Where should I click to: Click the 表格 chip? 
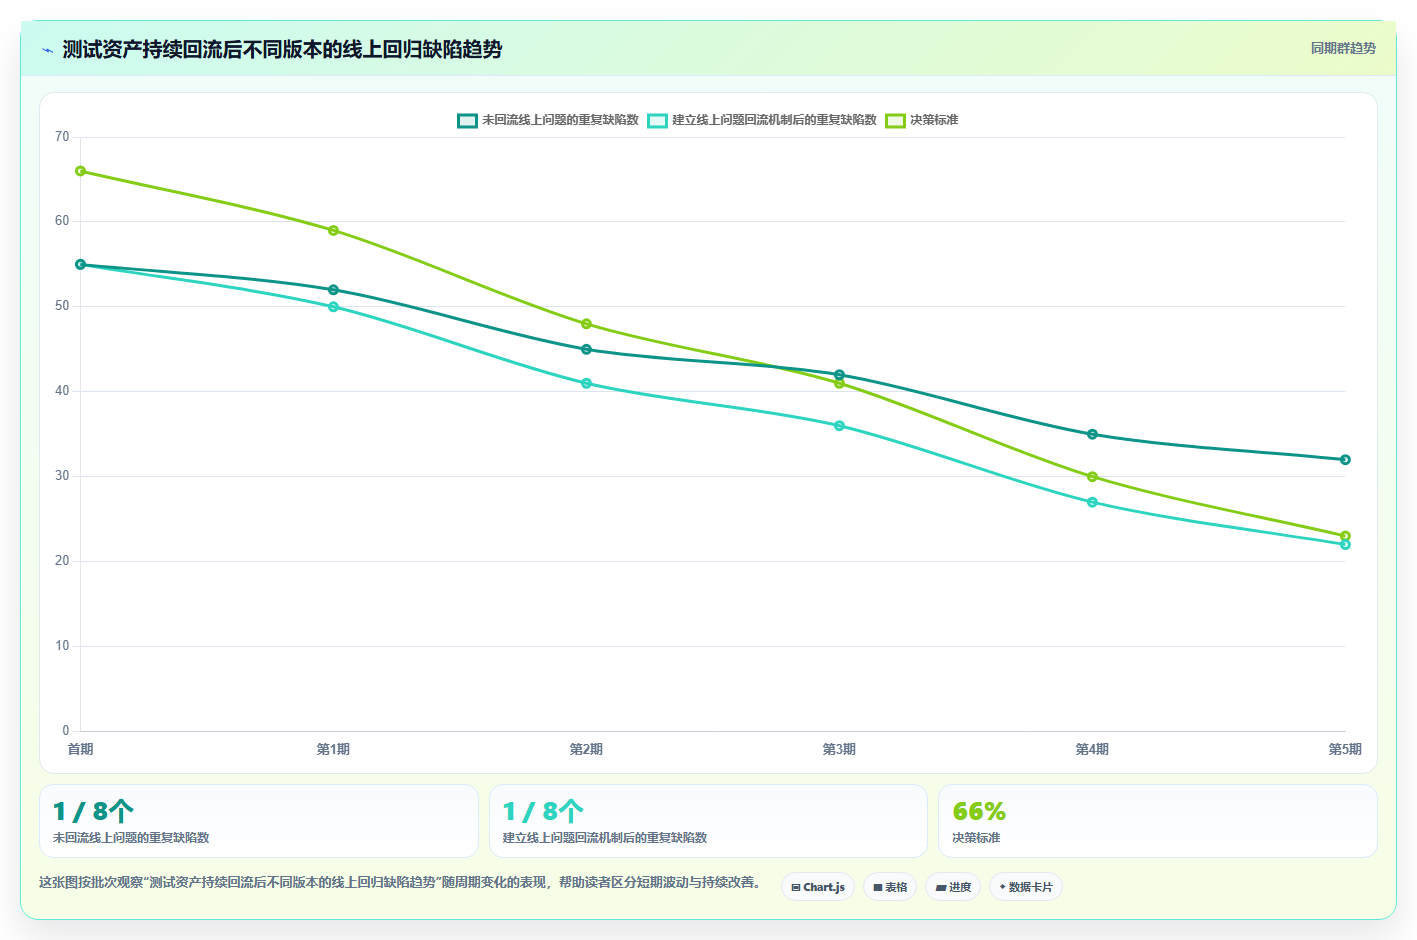point(890,887)
